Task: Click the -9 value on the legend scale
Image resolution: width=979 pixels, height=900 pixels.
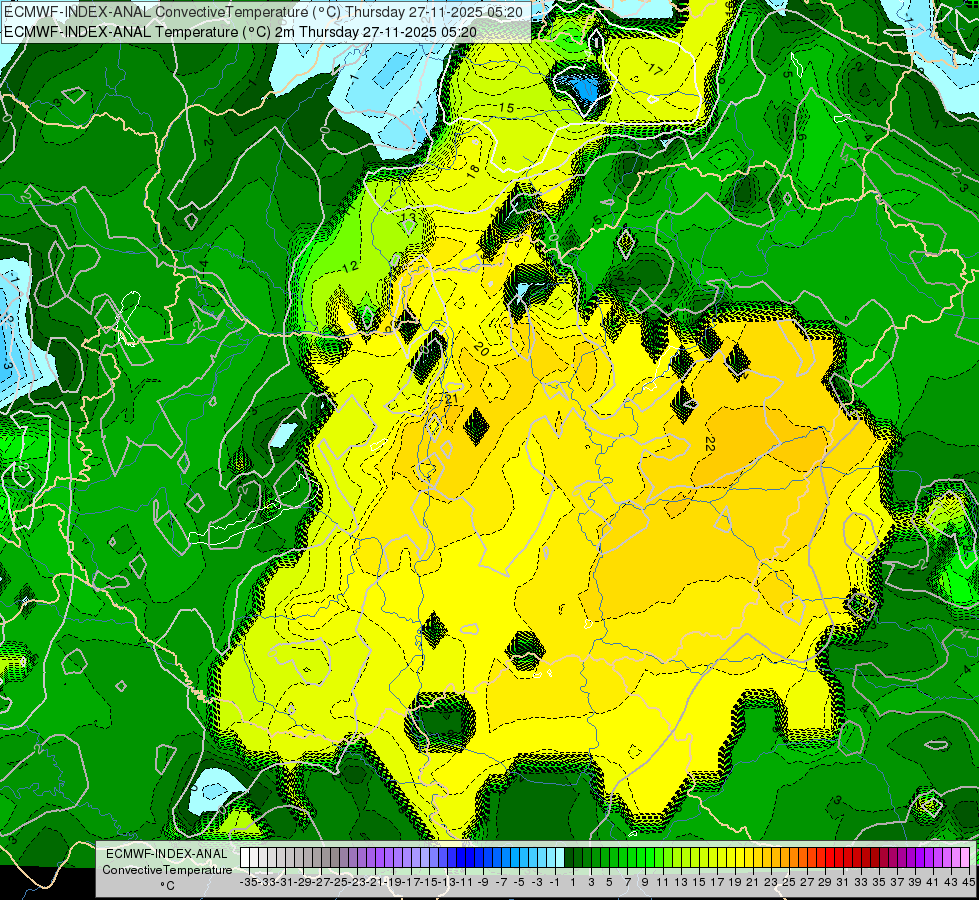Action: click(x=483, y=882)
